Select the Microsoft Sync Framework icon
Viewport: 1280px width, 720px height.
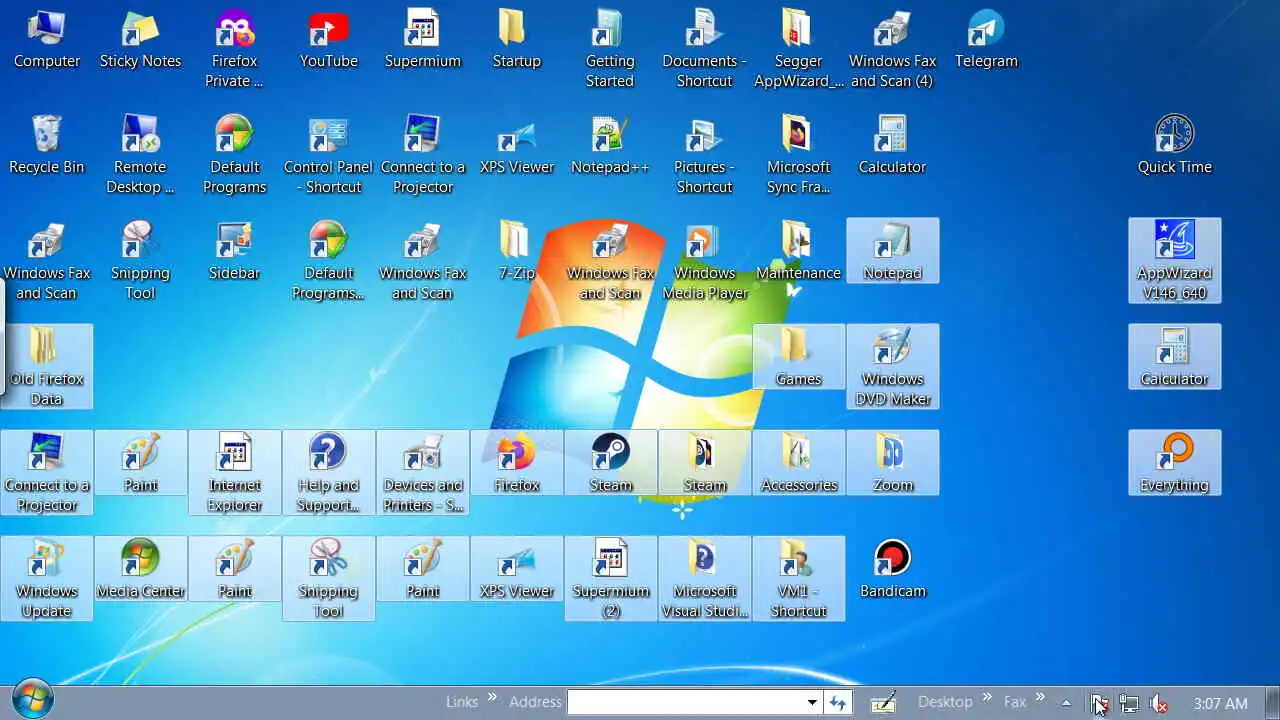tap(799, 156)
